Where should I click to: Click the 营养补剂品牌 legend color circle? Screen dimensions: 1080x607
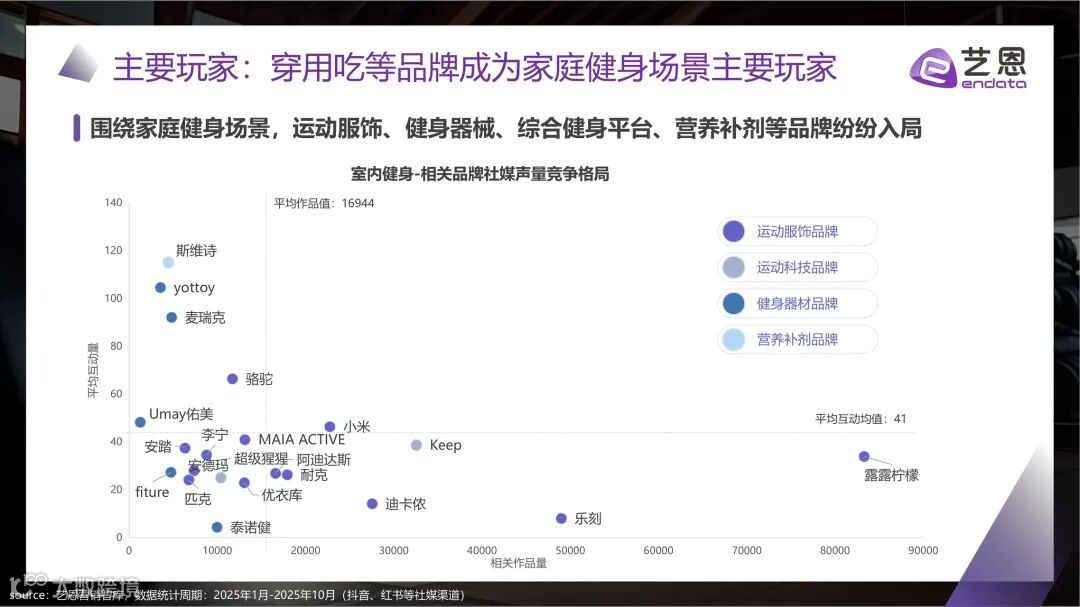click(x=734, y=339)
